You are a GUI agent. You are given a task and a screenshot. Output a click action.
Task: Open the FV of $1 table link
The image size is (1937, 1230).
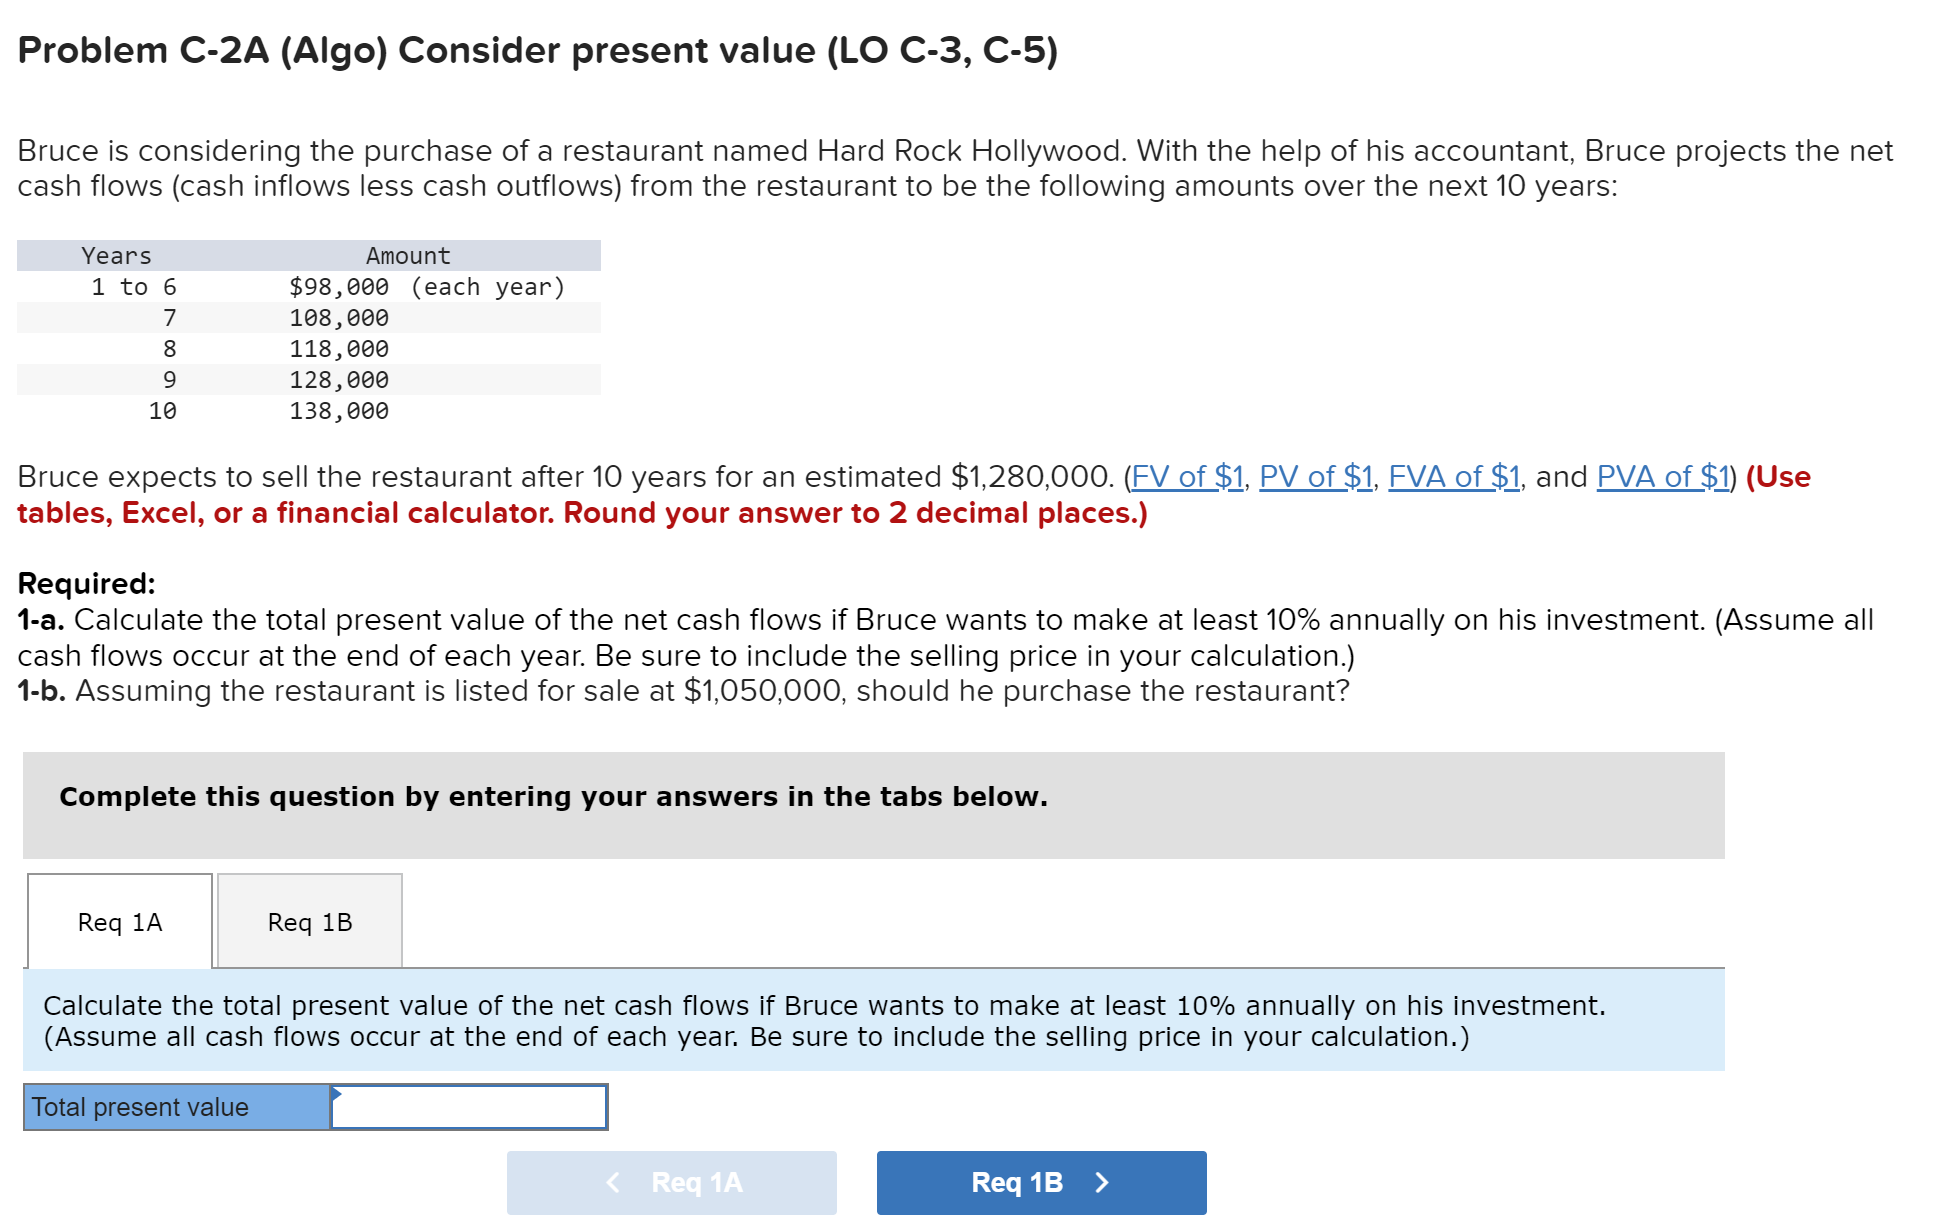[1186, 477]
